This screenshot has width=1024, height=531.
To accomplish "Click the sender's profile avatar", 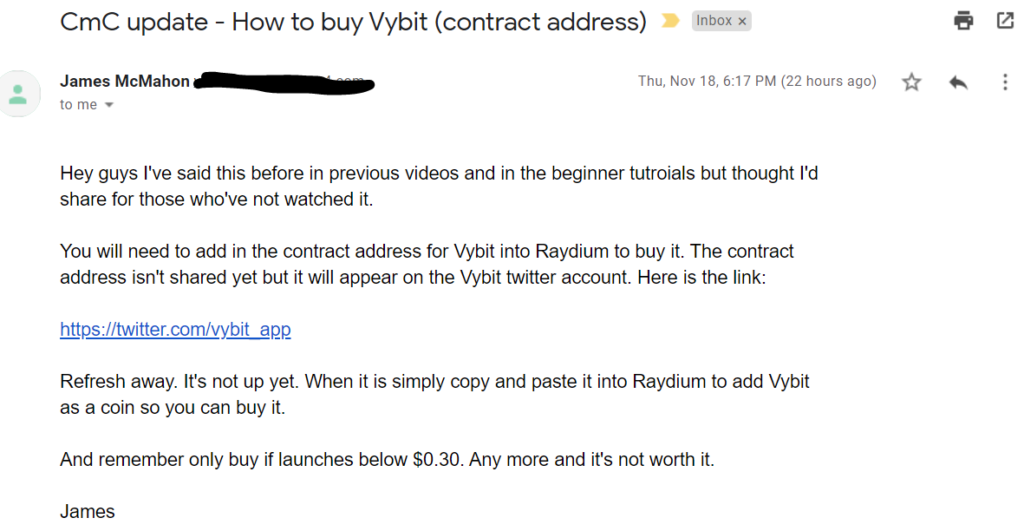I will 18,94.
